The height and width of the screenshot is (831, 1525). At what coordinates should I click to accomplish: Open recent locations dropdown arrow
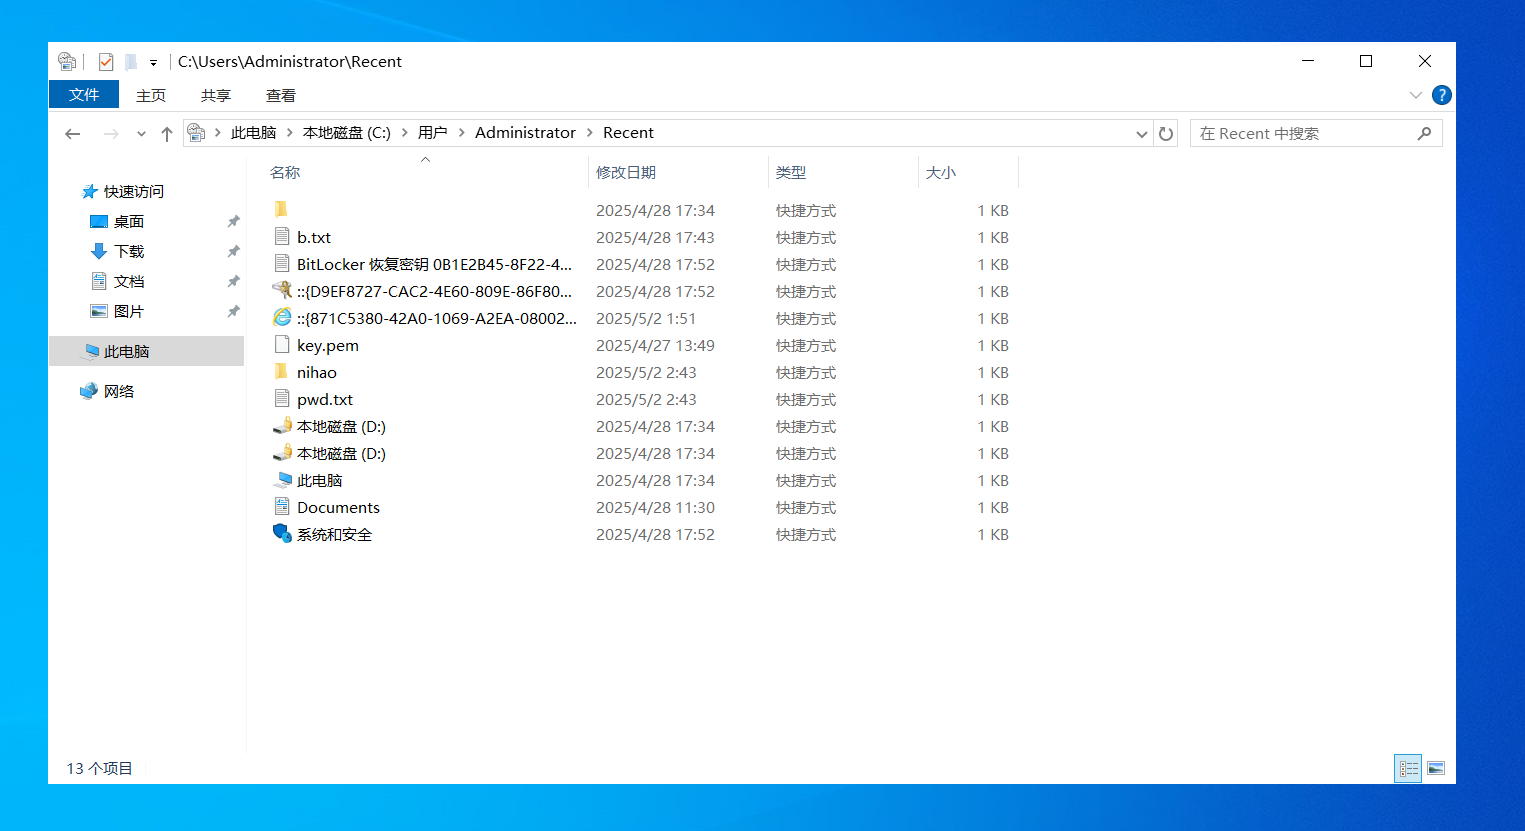(x=141, y=134)
